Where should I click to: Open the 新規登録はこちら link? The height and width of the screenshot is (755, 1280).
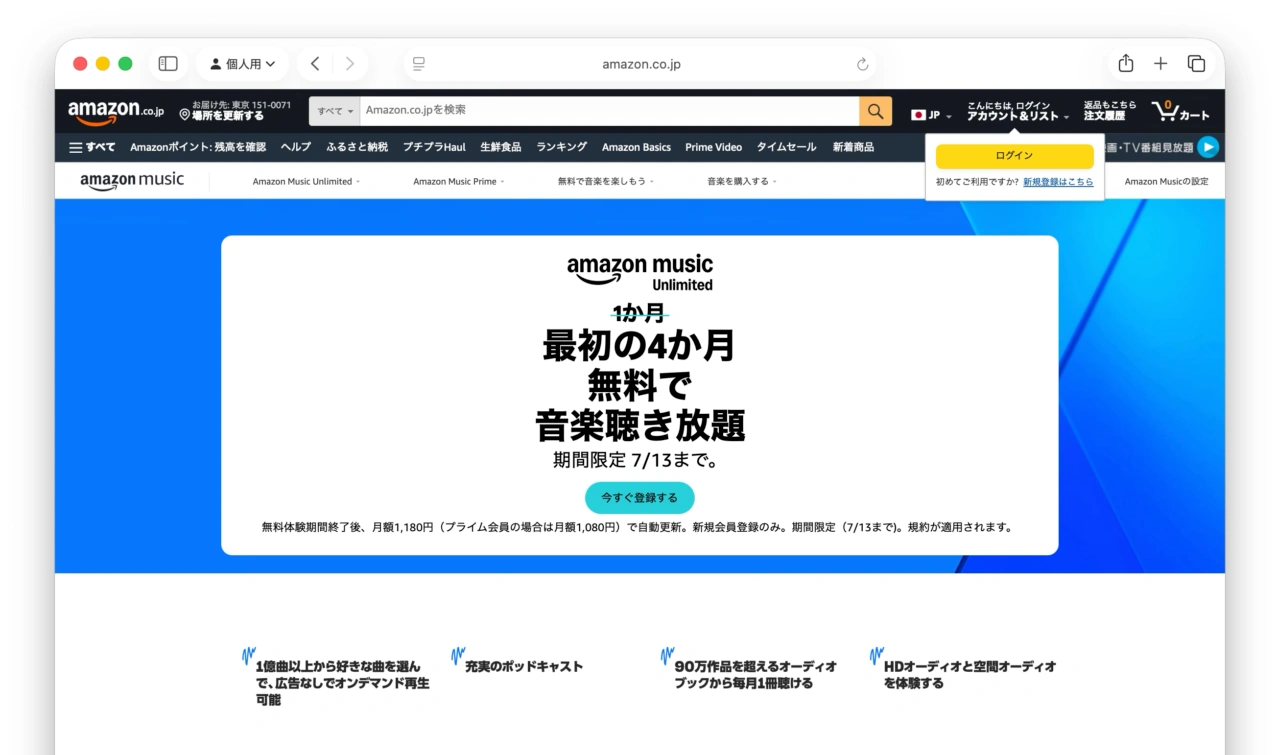(1058, 182)
